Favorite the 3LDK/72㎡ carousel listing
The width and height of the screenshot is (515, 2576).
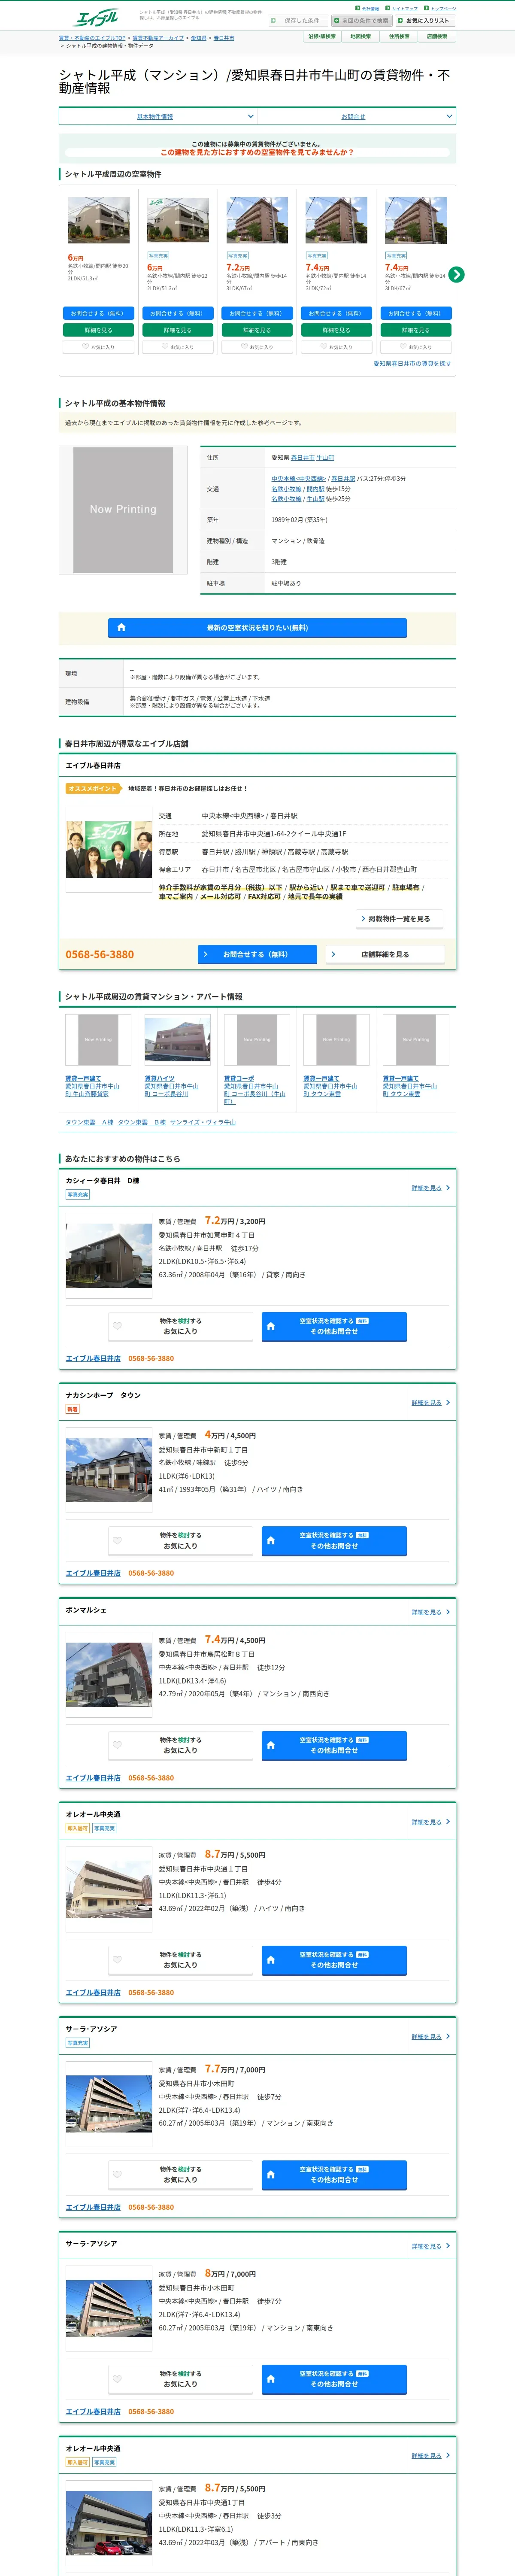click(336, 347)
